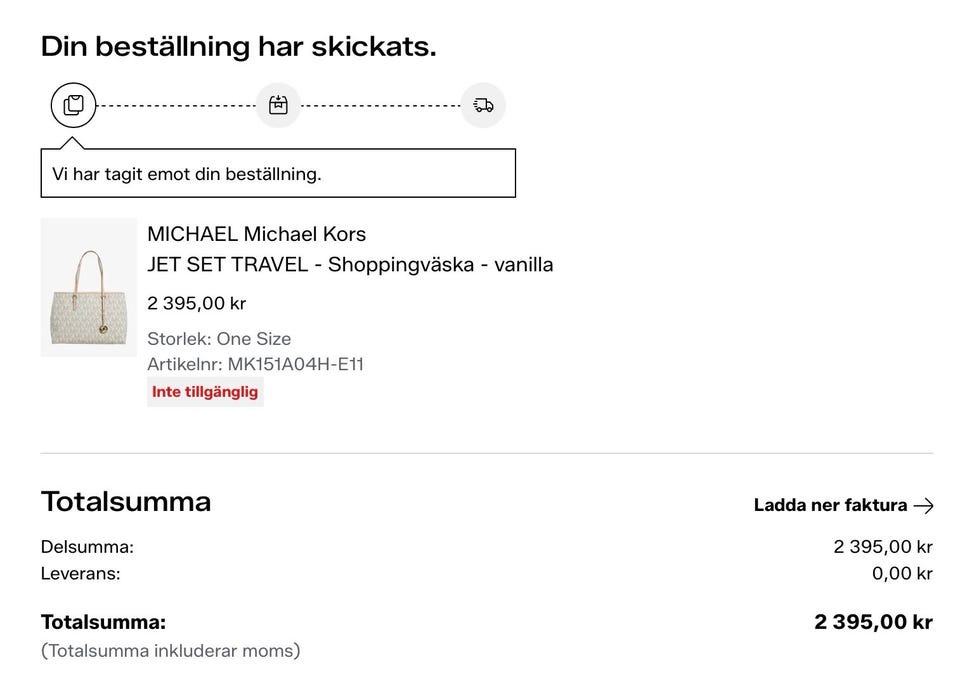Click the bold Totalsumma total of 2 395,00 kr
This screenshot has width=960, height=691.
(873, 621)
